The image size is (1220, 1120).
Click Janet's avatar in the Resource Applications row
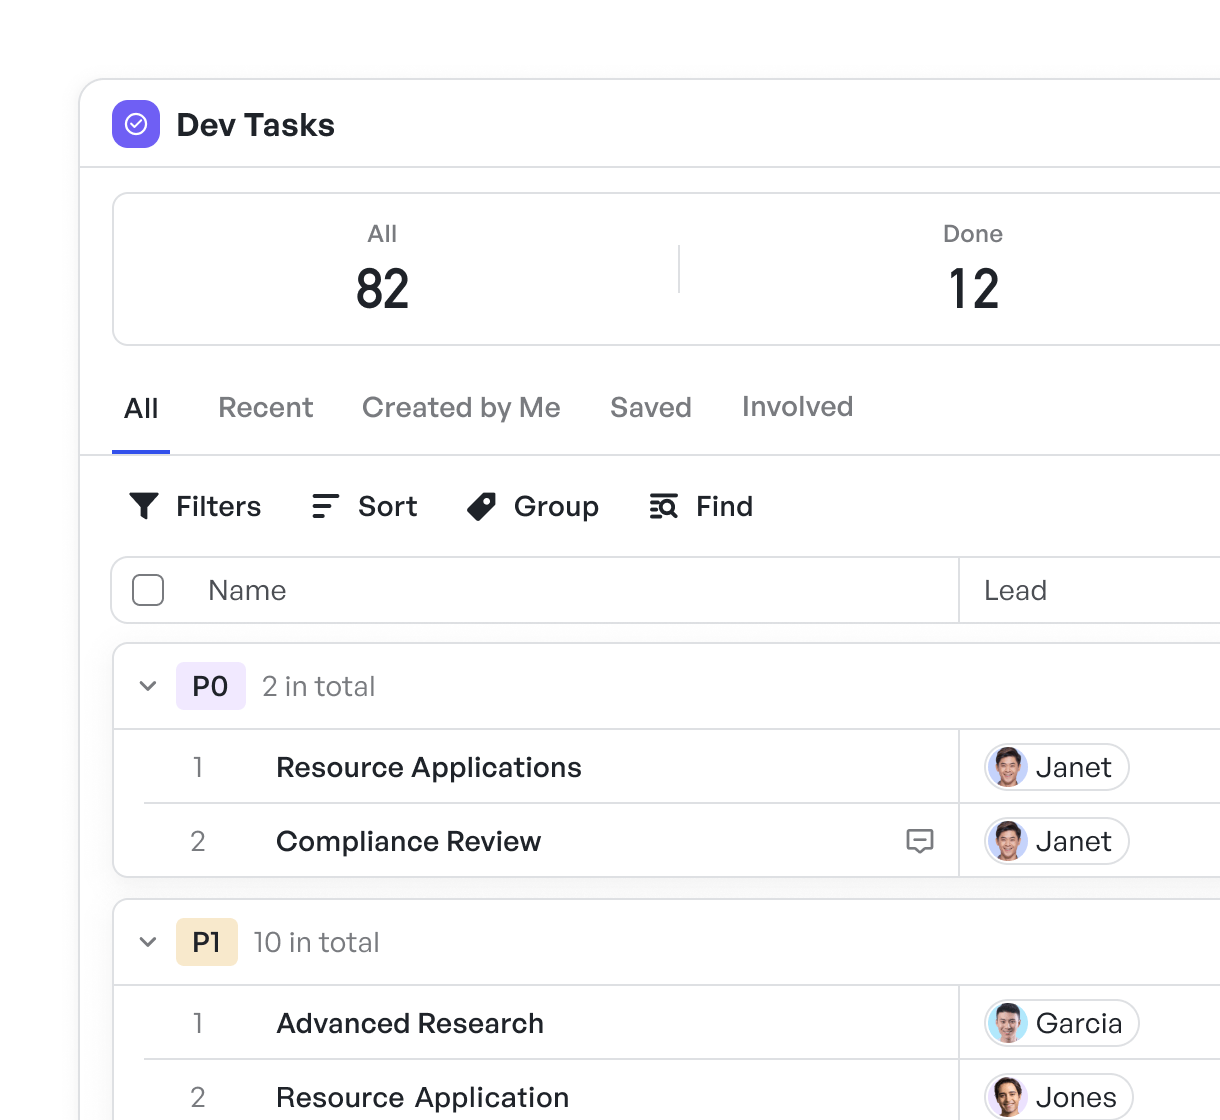coord(1007,767)
